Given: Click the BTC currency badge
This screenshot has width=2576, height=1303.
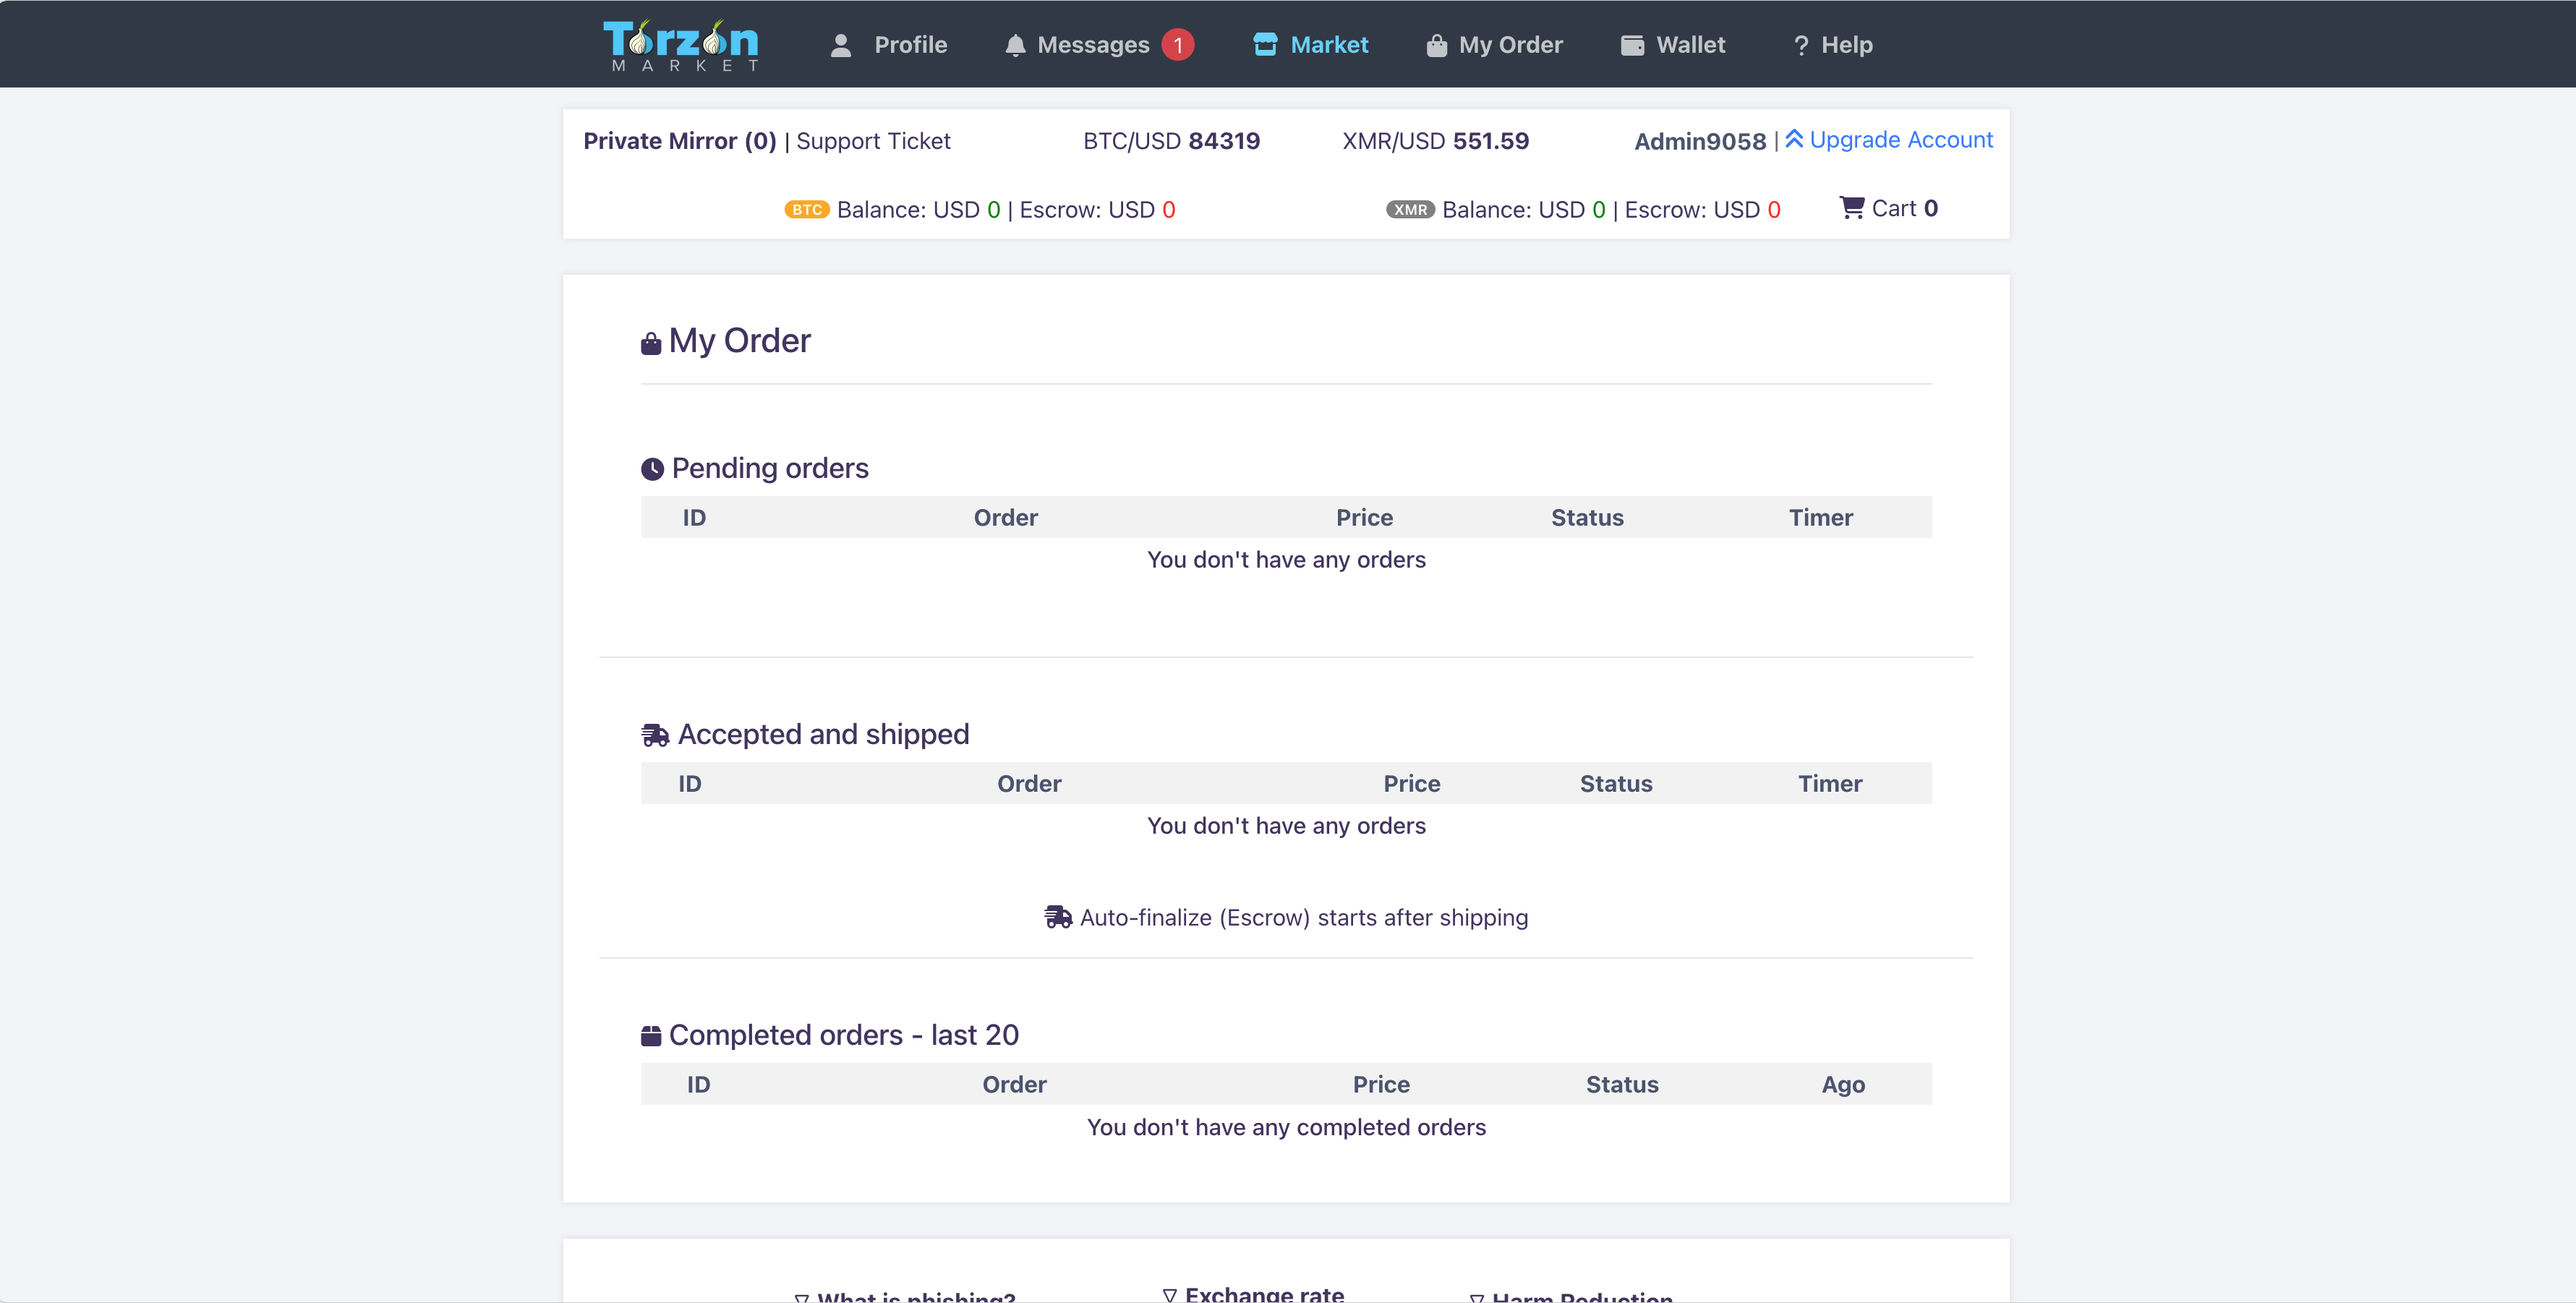Looking at the screenshot, I should pyautogui.click(x=807, y=210).
